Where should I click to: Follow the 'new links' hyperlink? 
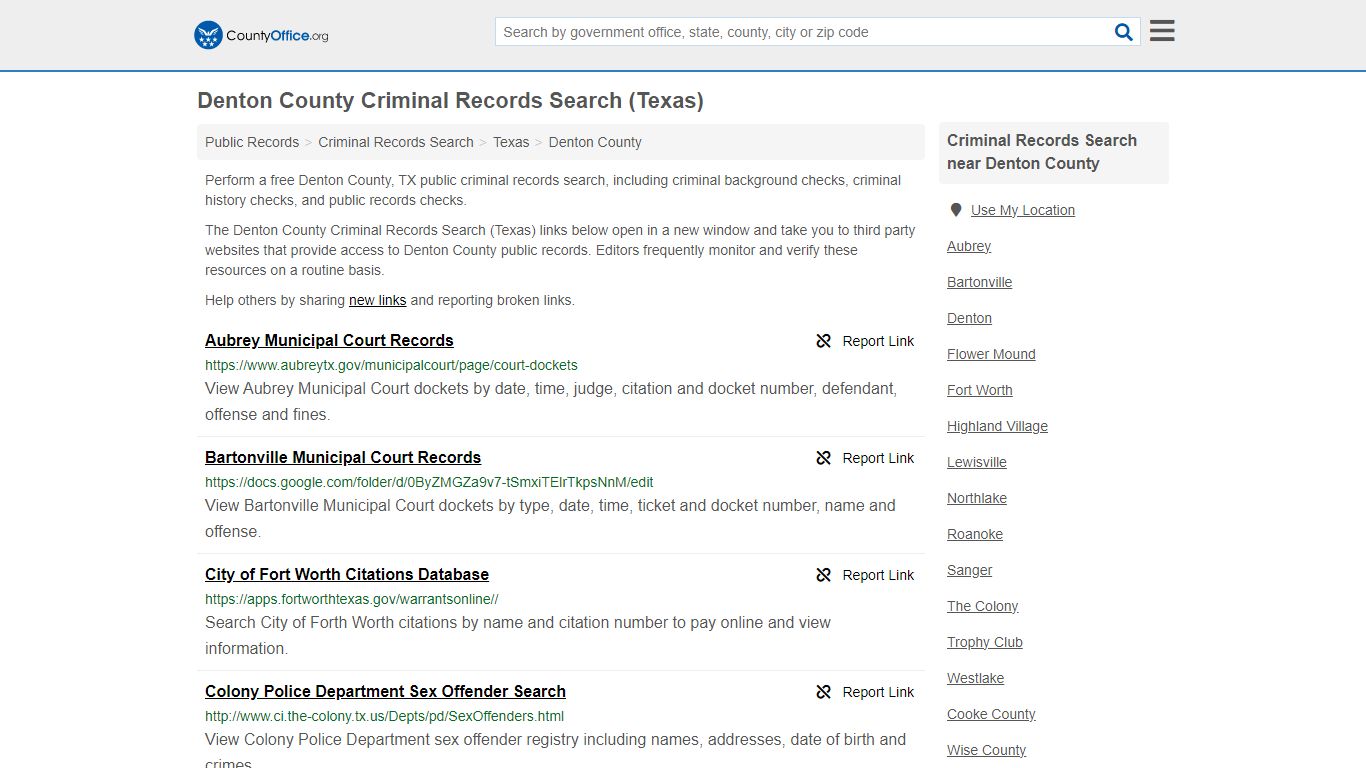(378, 300)
